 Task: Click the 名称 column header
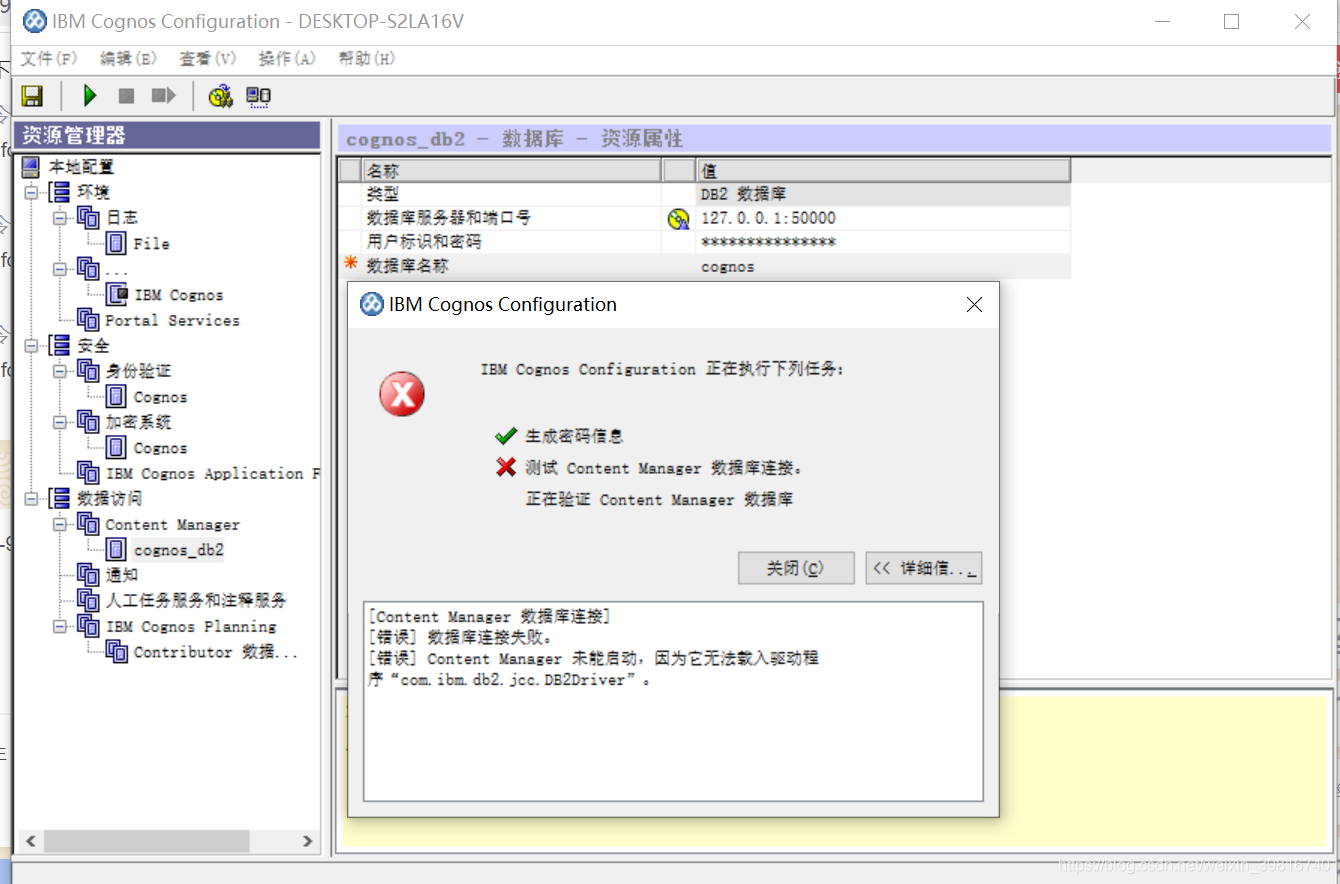511,171
